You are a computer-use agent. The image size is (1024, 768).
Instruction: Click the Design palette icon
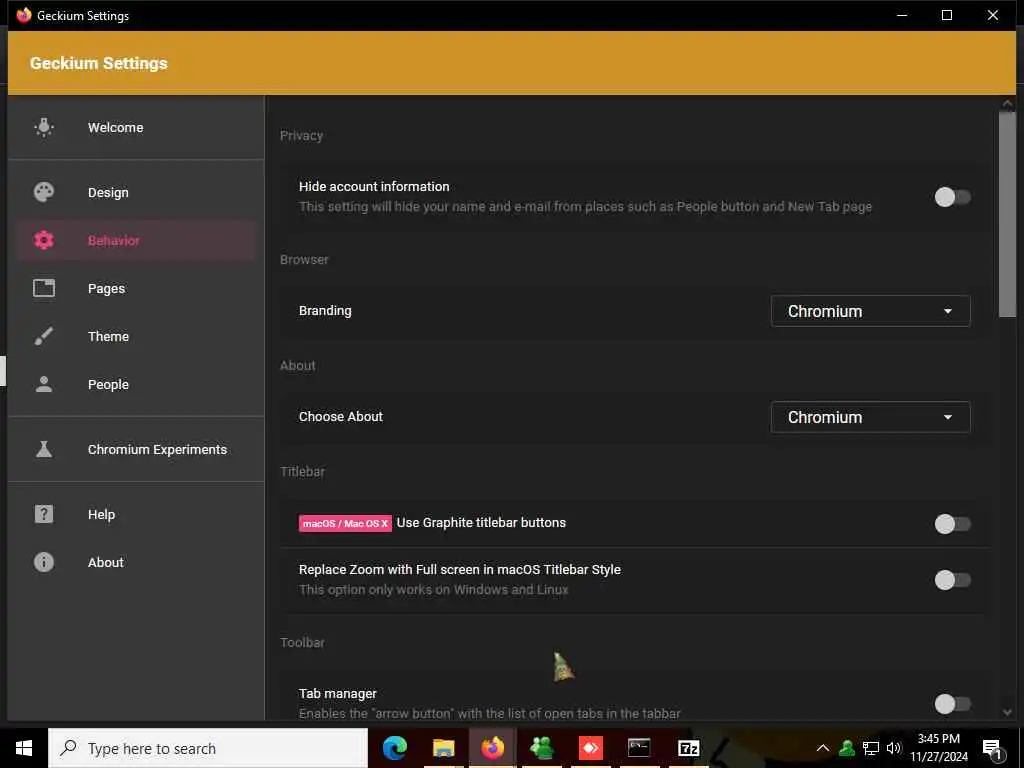(x=44, y=192)
